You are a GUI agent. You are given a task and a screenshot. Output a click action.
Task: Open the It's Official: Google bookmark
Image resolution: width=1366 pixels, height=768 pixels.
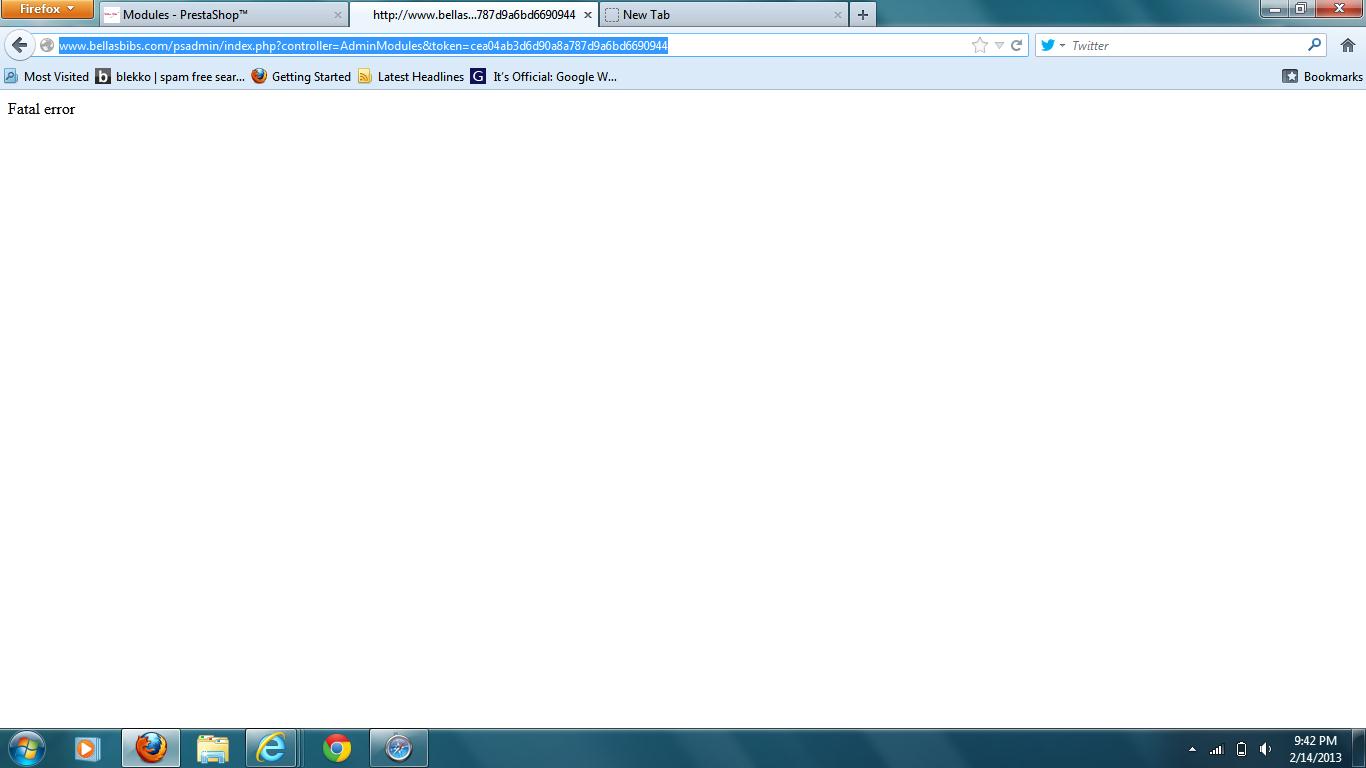click(544, 76)
